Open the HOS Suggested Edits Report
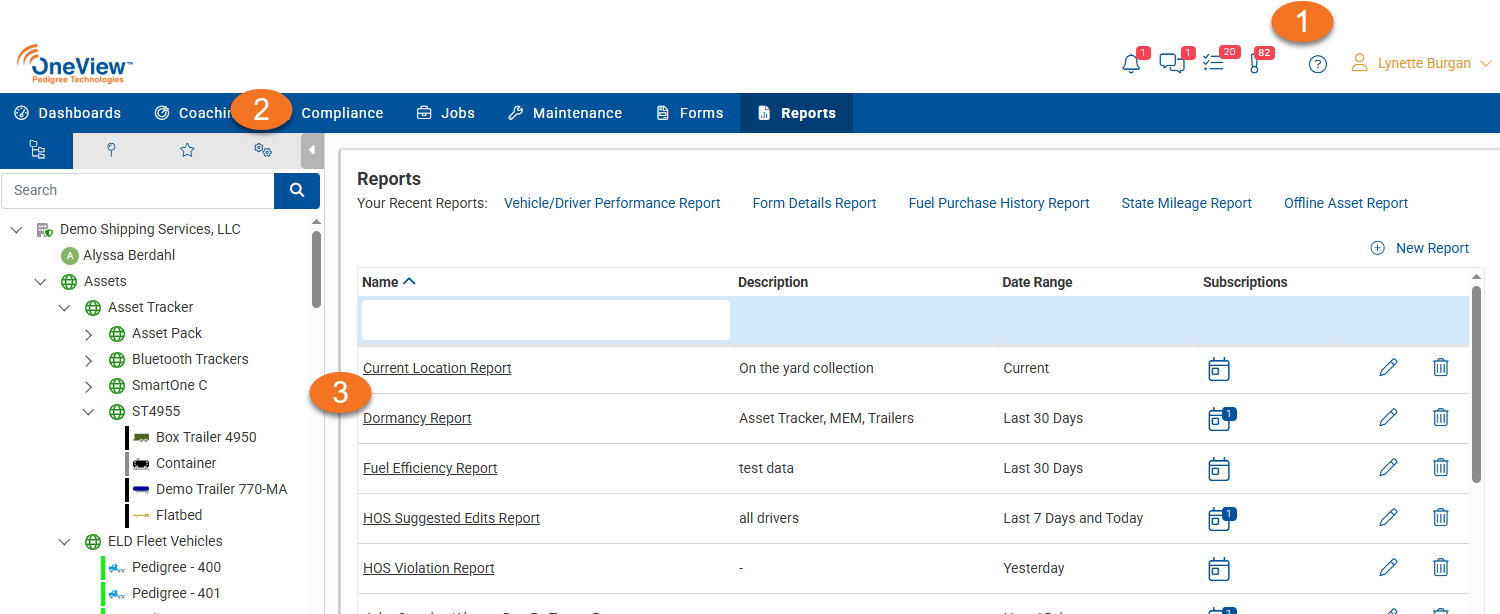Image resolution: width=1500 pixels, height=614 pixels. click(x=451, y=518)
